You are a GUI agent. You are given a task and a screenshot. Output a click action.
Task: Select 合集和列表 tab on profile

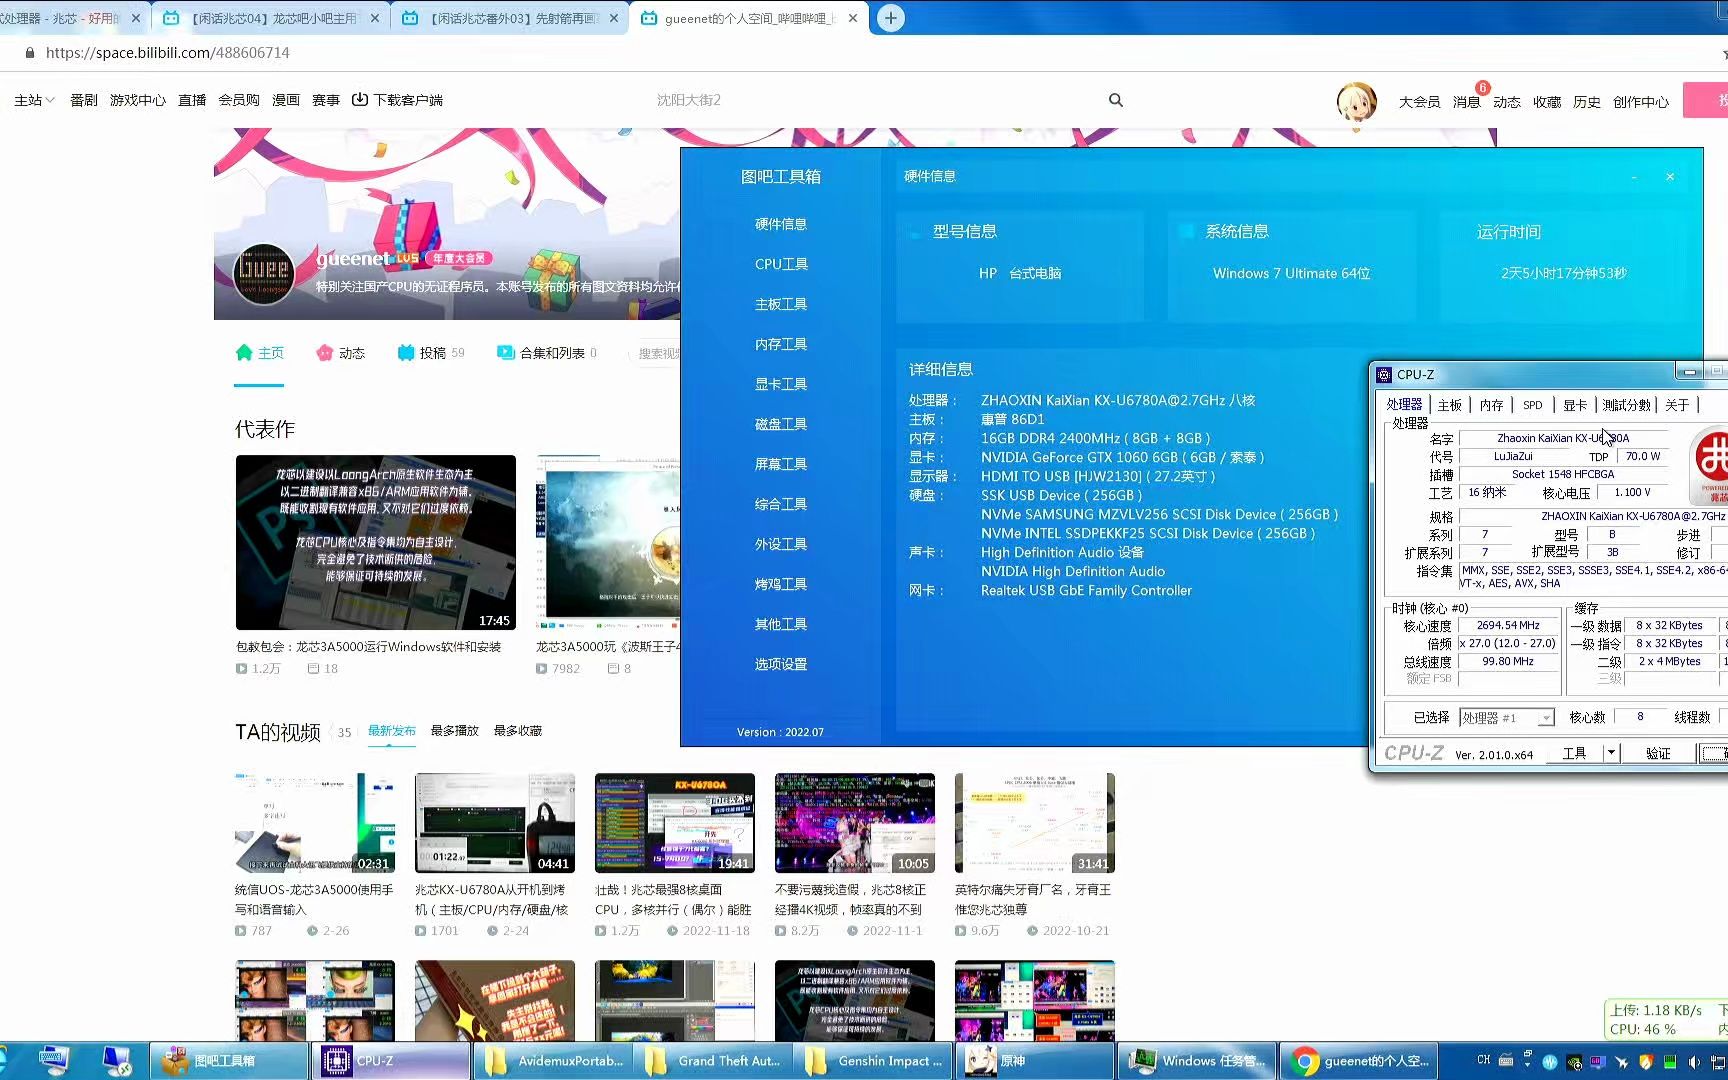pyautogui.click(x=547, y=353)
